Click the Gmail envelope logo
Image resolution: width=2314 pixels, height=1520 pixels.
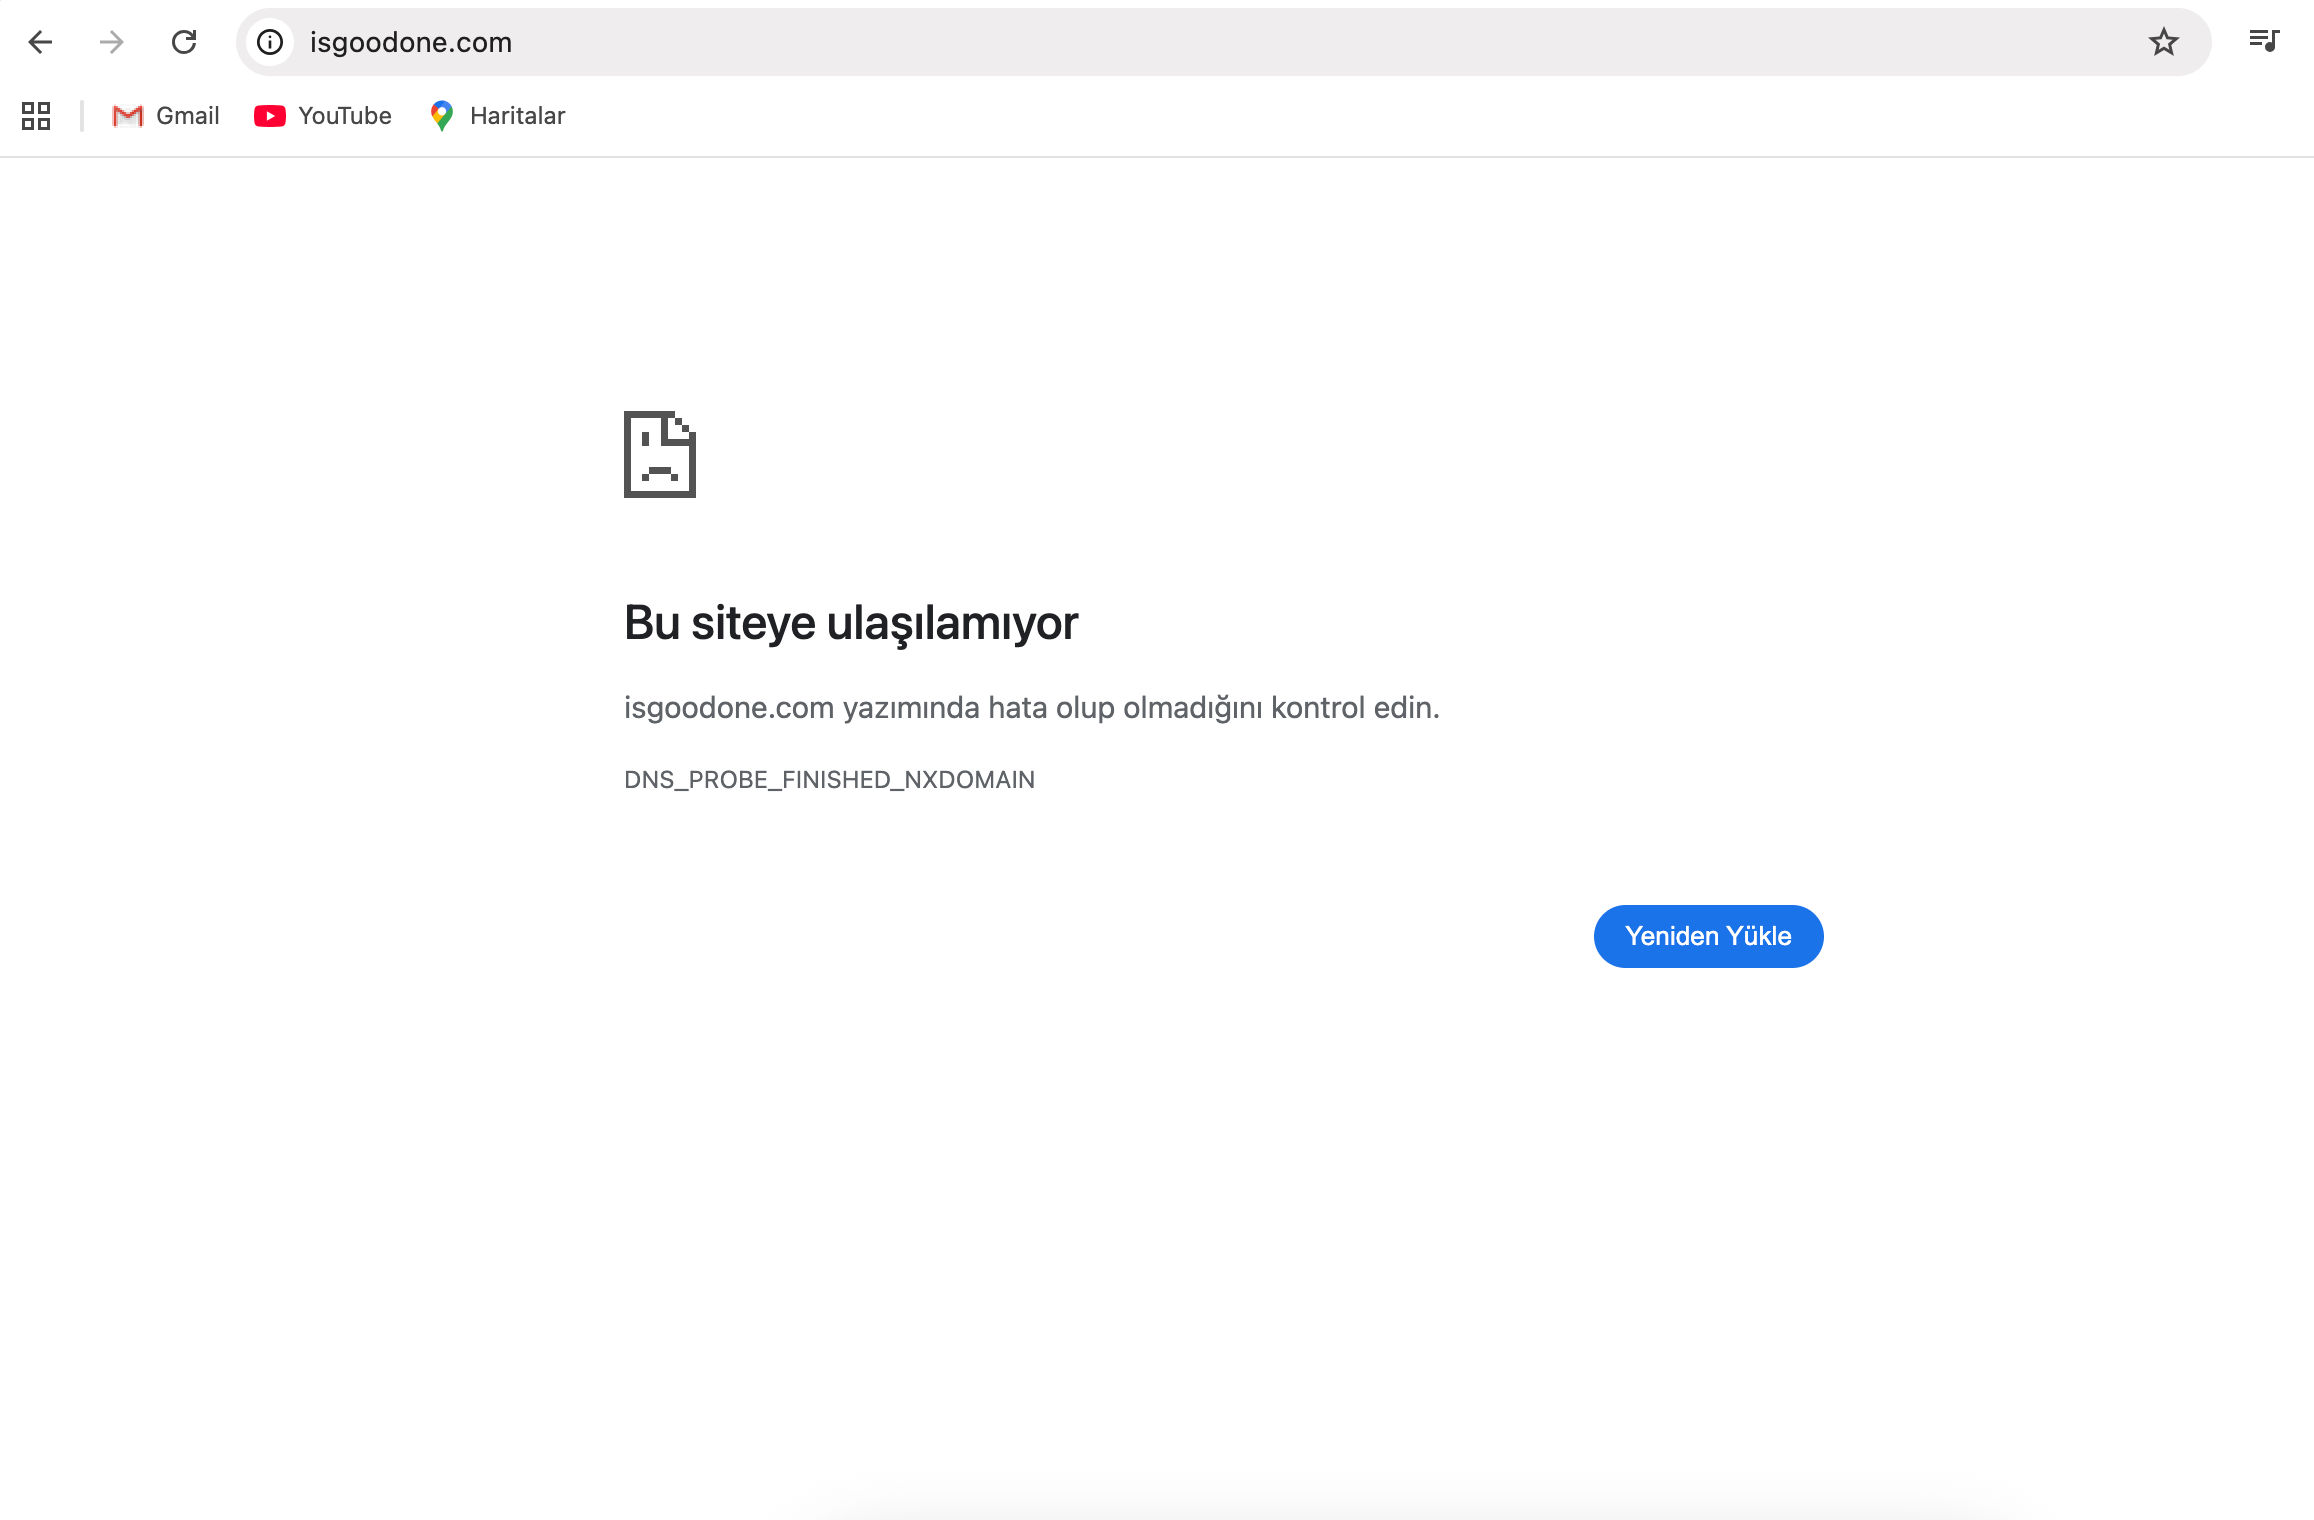(x=127, y=116)
